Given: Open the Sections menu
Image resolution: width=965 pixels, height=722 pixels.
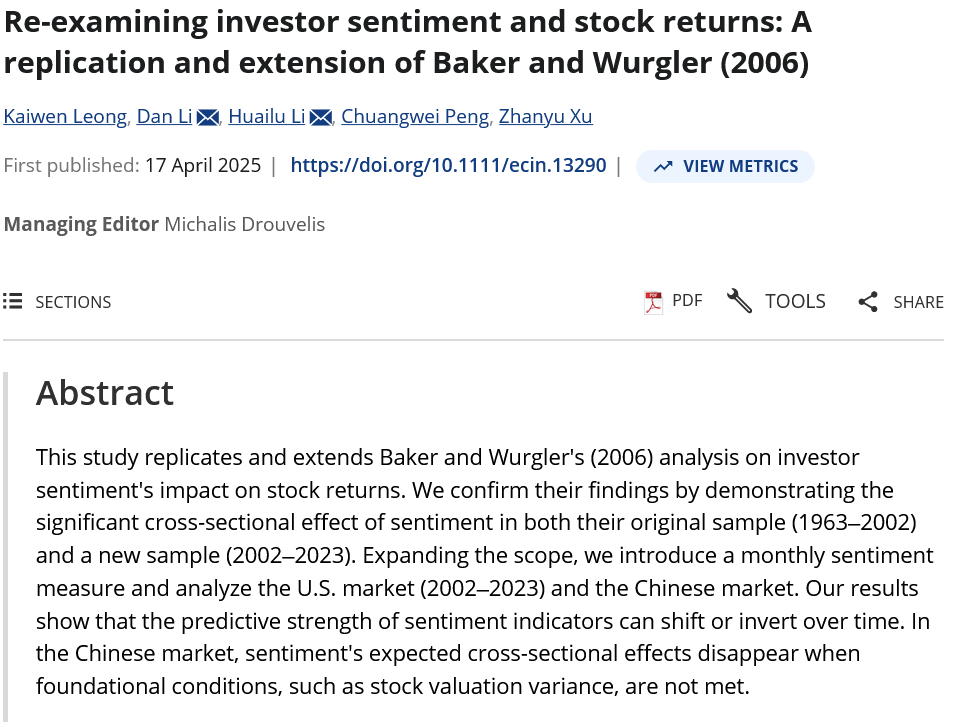Looking at the screenshot, I should coord(72,302).
